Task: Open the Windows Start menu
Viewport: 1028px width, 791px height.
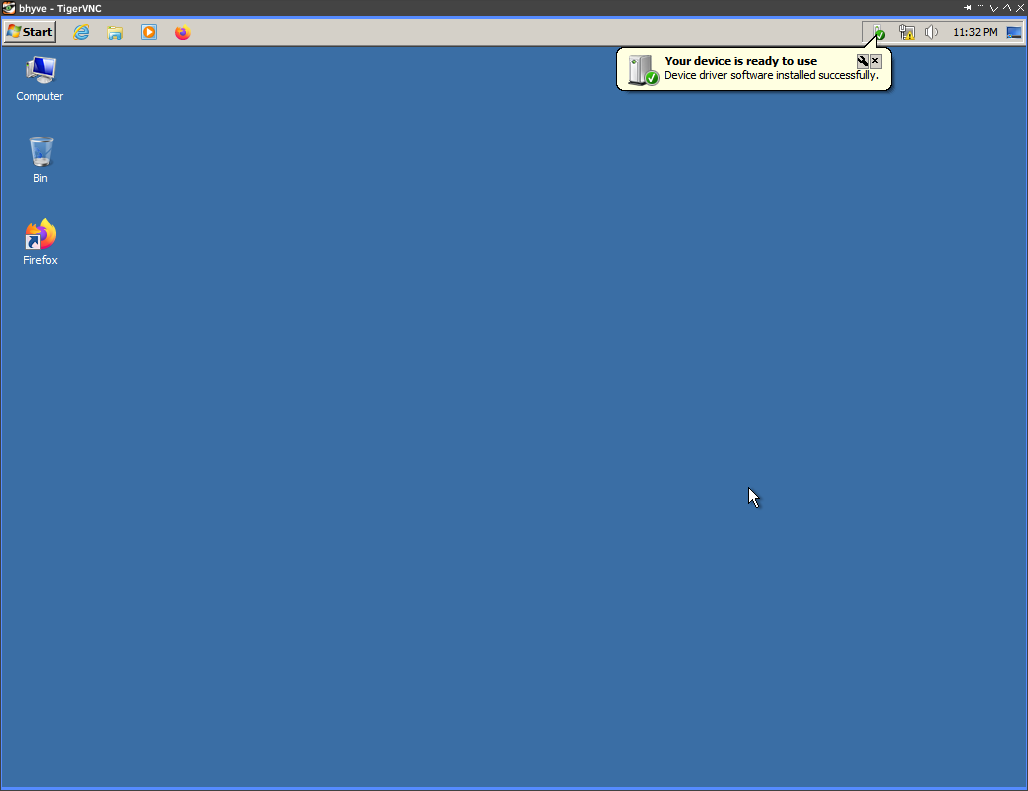Action: pyautogui.click(x=30, y=32)
